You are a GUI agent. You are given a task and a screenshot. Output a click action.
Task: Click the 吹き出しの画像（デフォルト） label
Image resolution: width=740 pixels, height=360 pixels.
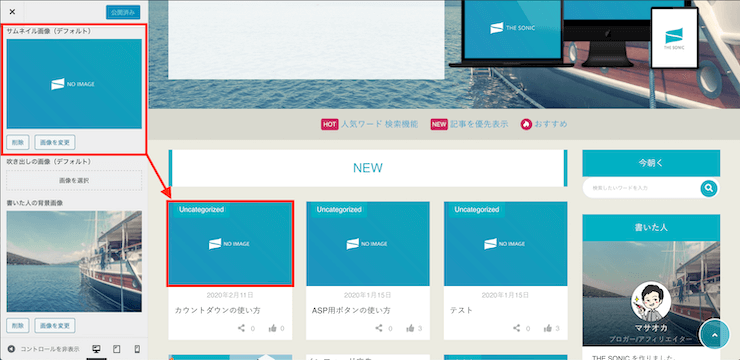pos(49,161)
